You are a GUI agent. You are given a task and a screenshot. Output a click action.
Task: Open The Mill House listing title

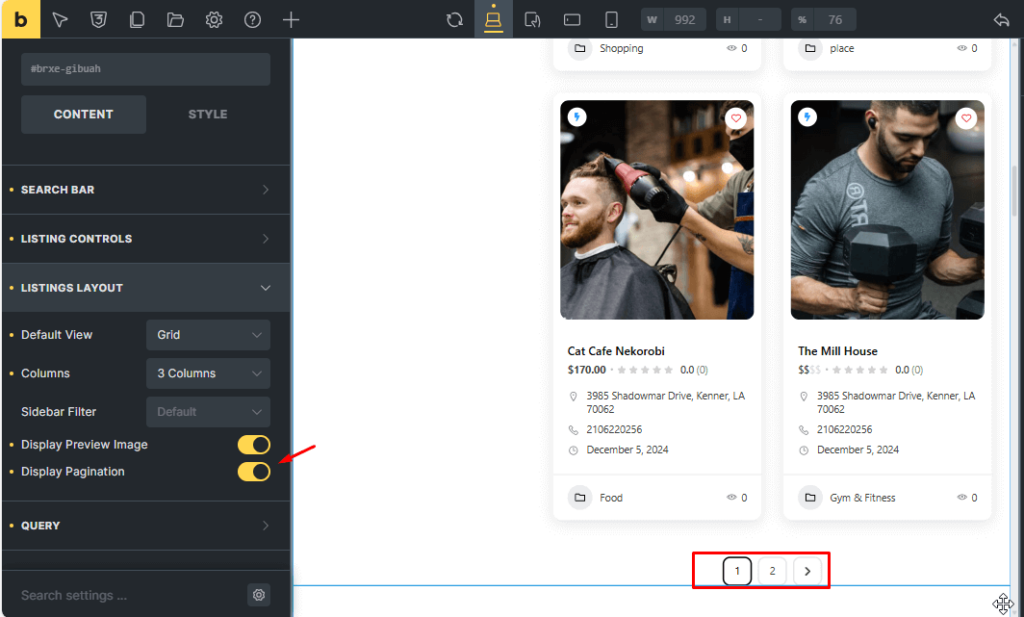[837, 351]
